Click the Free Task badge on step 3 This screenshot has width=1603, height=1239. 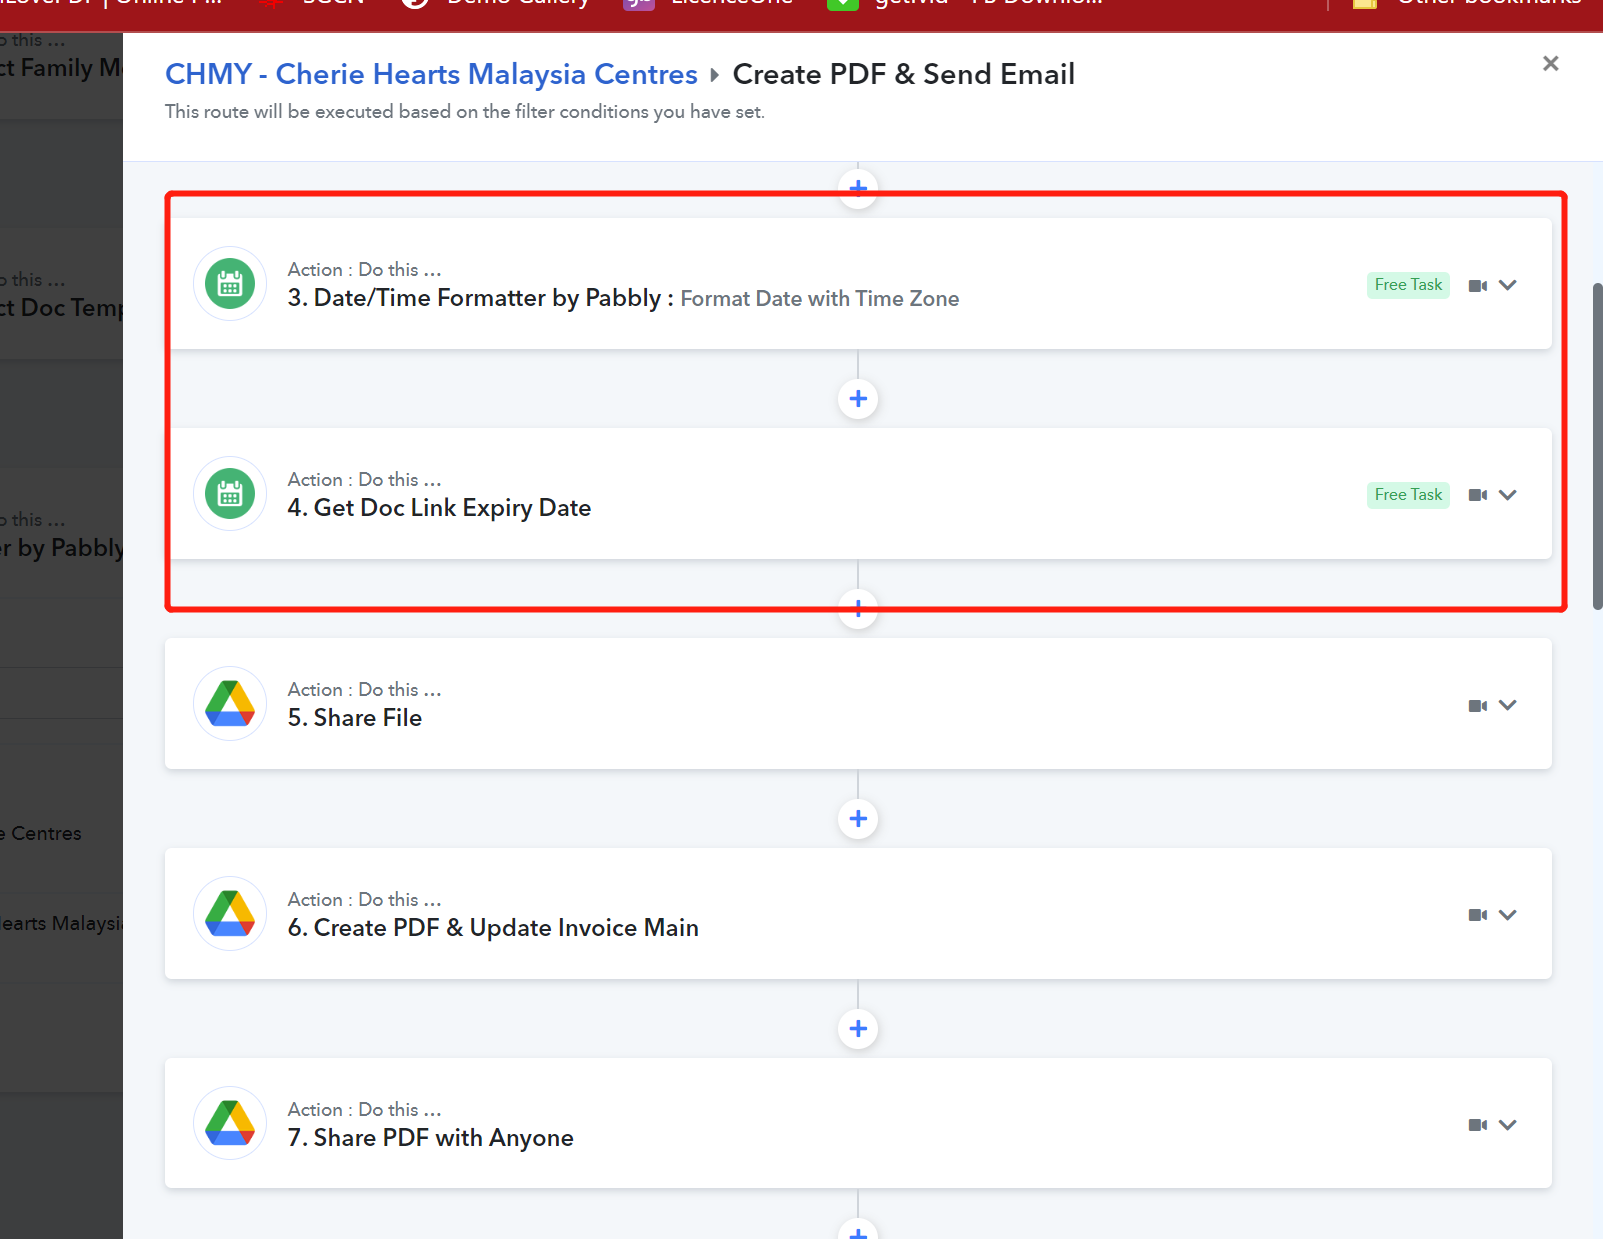pyautogui.click(x=1408, y=285)
